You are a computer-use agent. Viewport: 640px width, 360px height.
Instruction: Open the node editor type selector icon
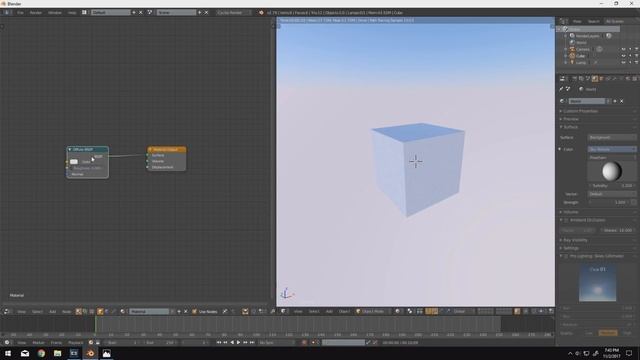[x=7, y=311]
